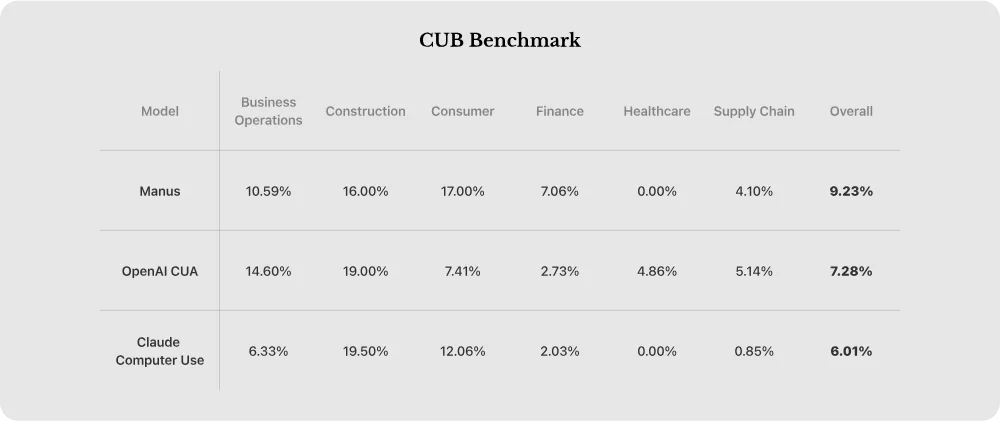1000x421 pixels.
Task: Select the Construction column header
Action: [x=365, y=111]
